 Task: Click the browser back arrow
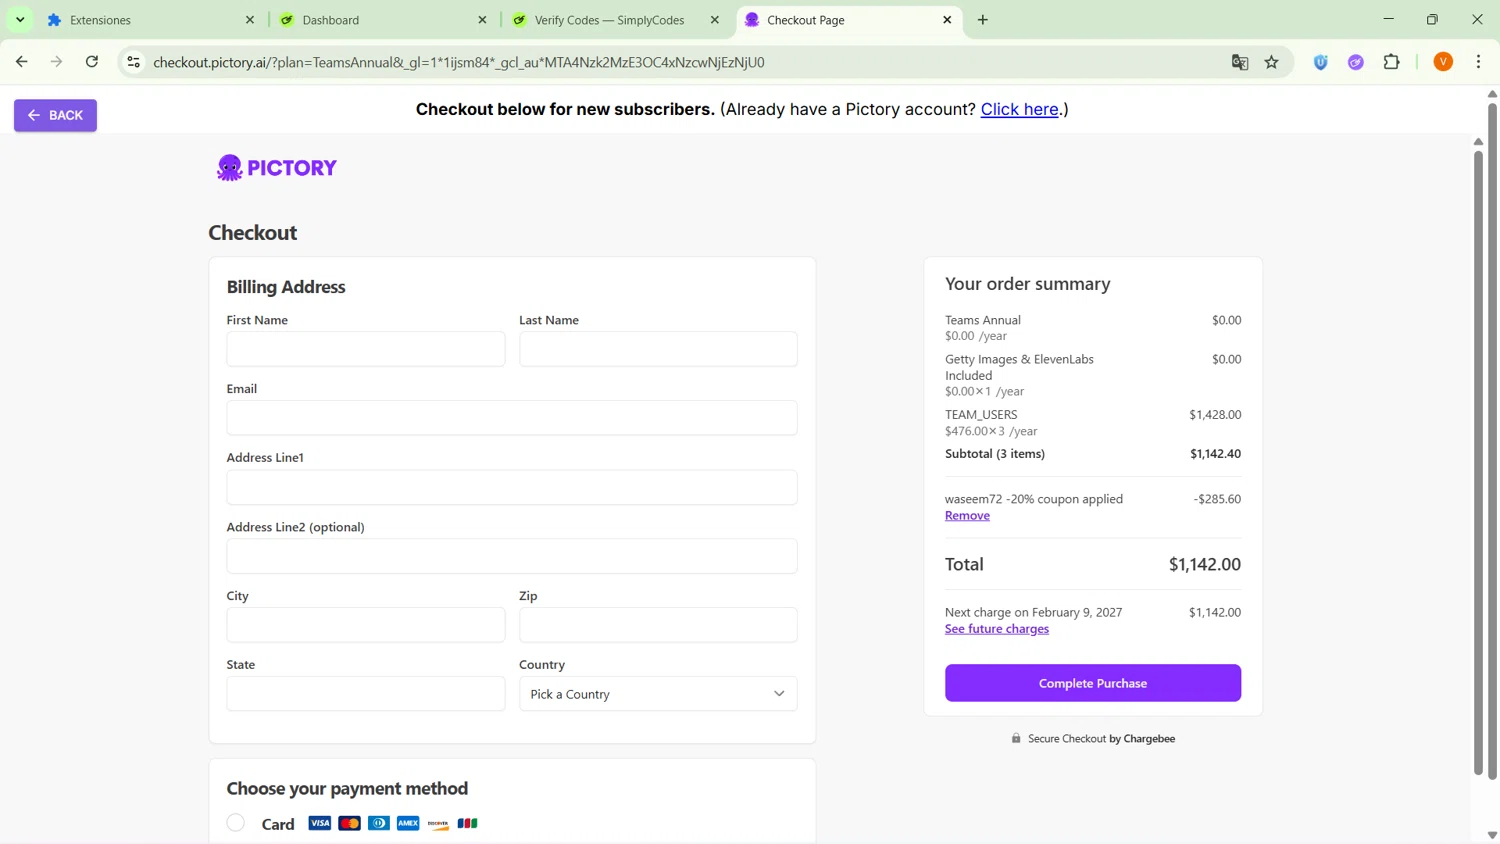tap(22, 62)
